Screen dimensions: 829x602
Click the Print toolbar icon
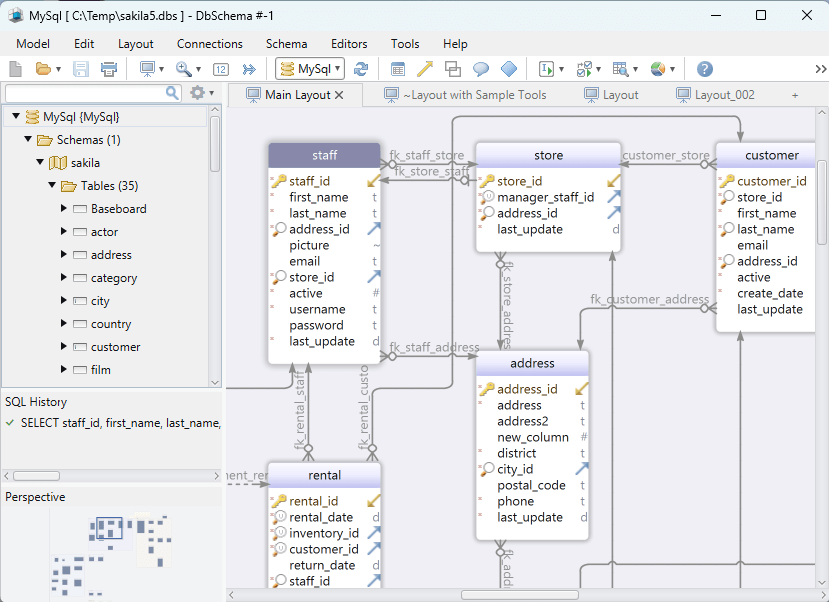(x=109, y=69)
